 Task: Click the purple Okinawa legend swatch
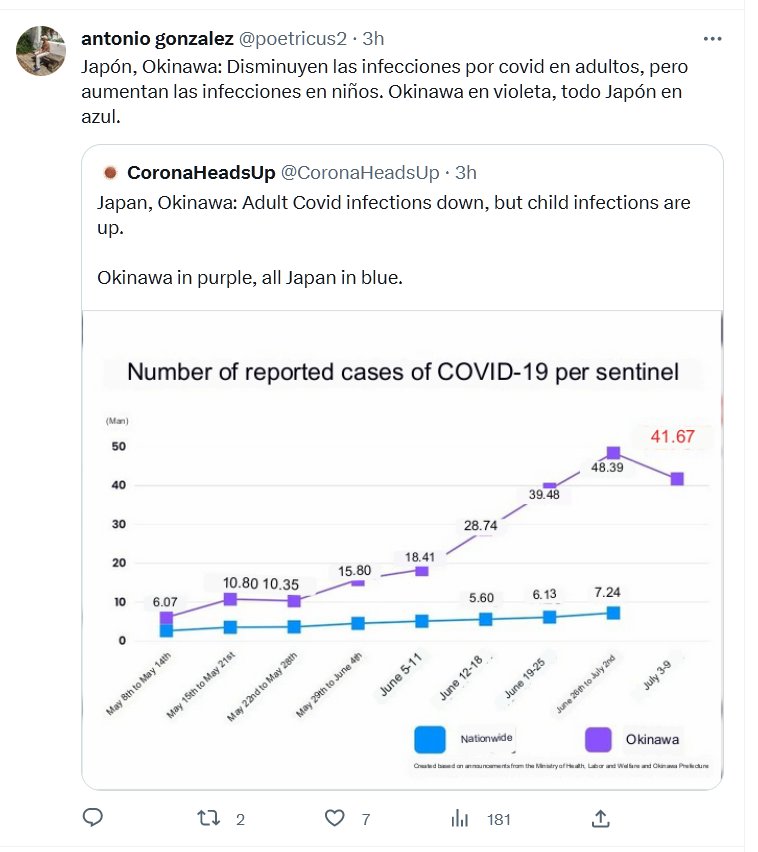point(597,739)
